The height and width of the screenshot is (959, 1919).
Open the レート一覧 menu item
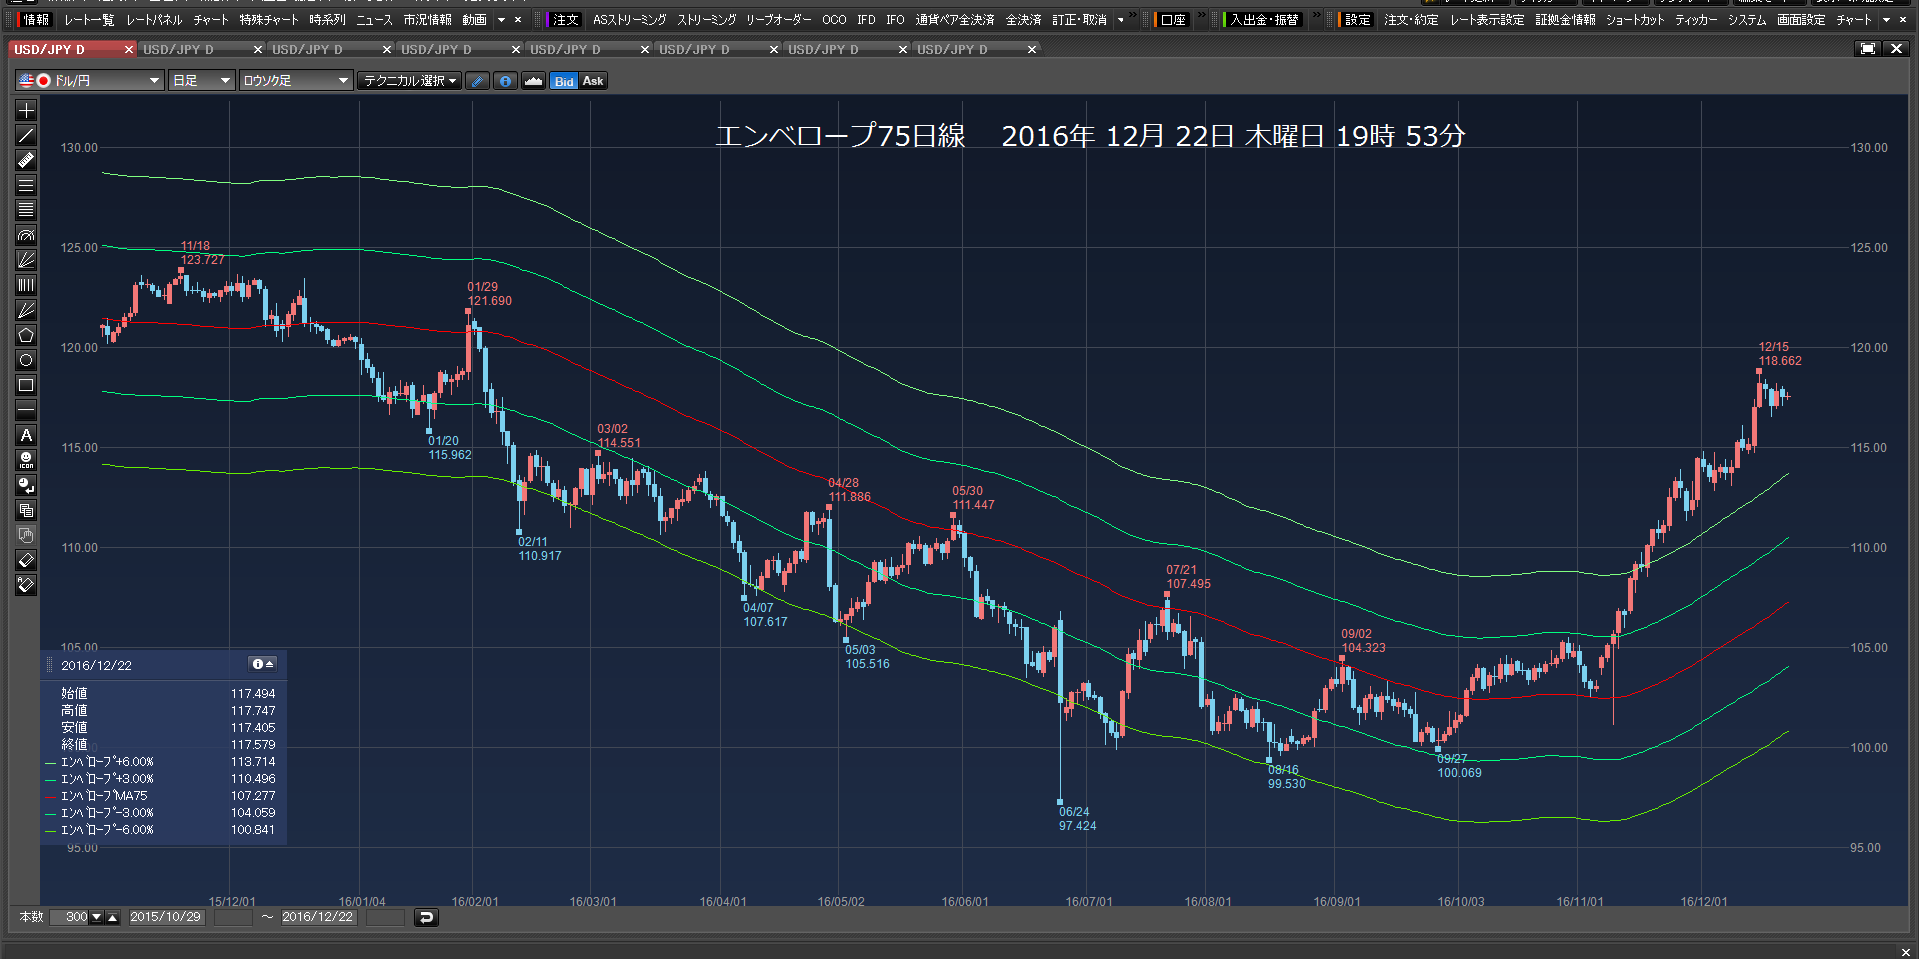coord(89,20)
